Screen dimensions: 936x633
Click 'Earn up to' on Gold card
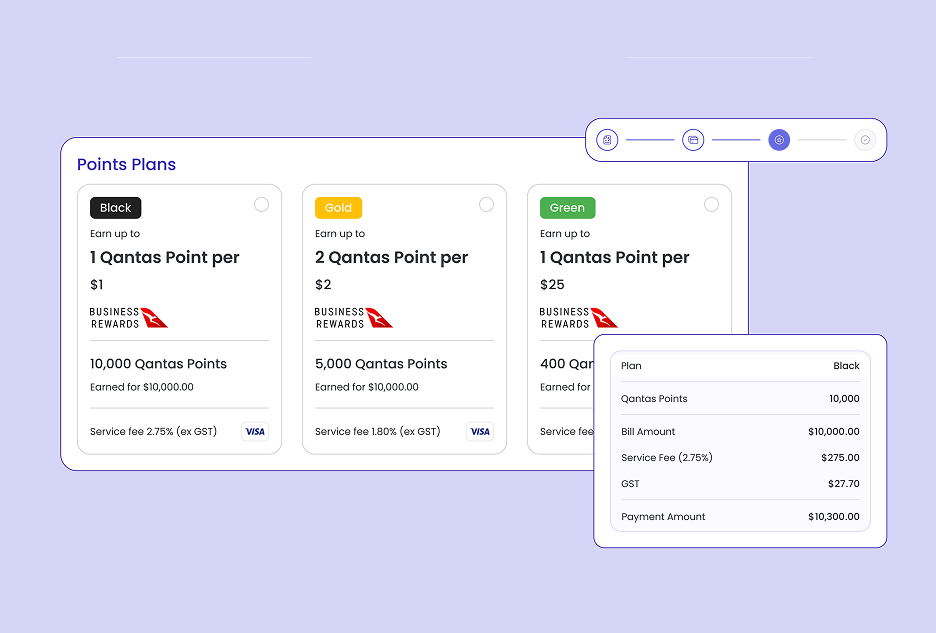(340, 233)
